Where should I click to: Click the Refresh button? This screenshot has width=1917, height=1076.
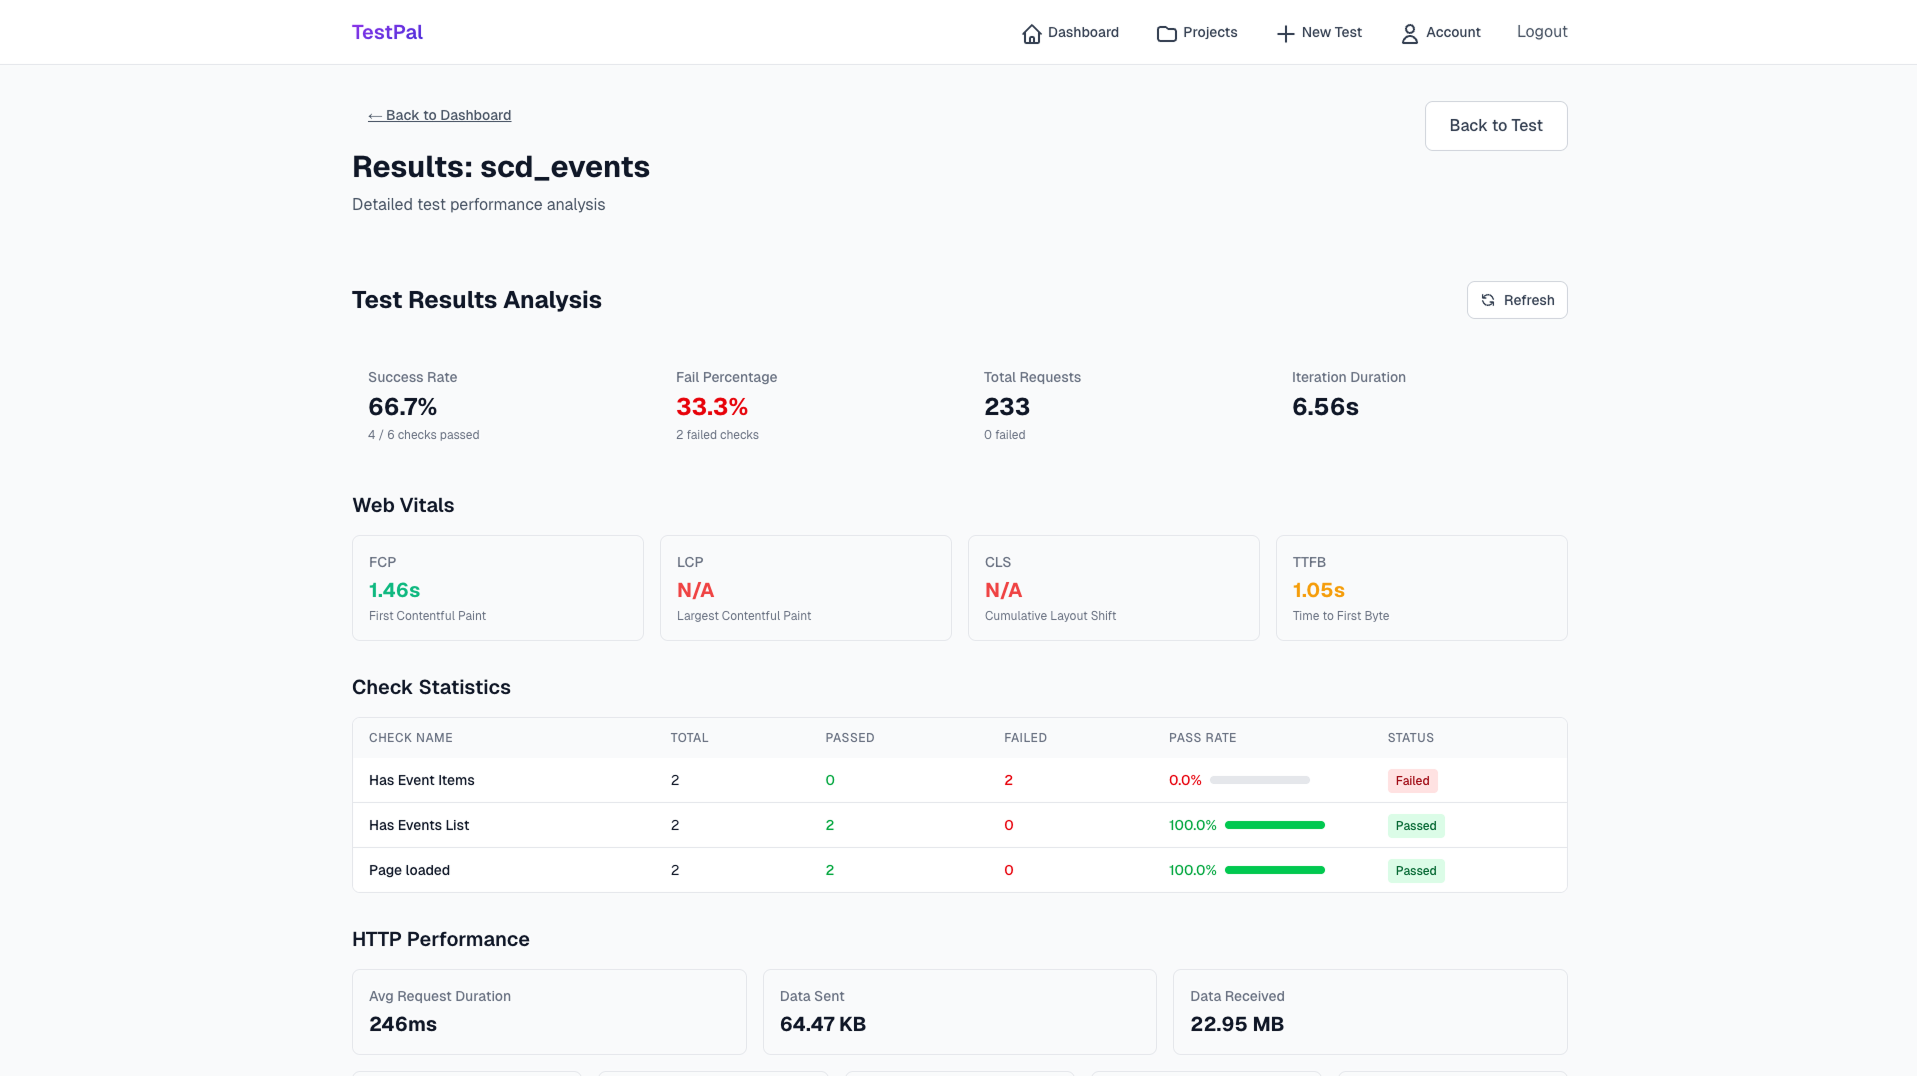(1516, 299)
